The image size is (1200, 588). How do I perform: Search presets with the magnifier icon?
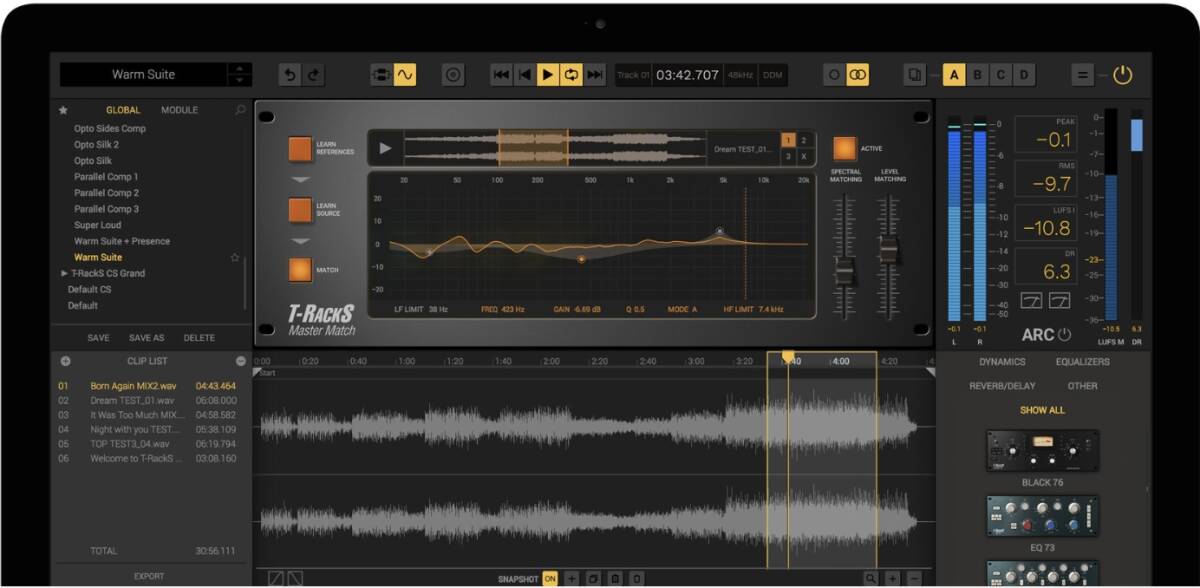240,110
